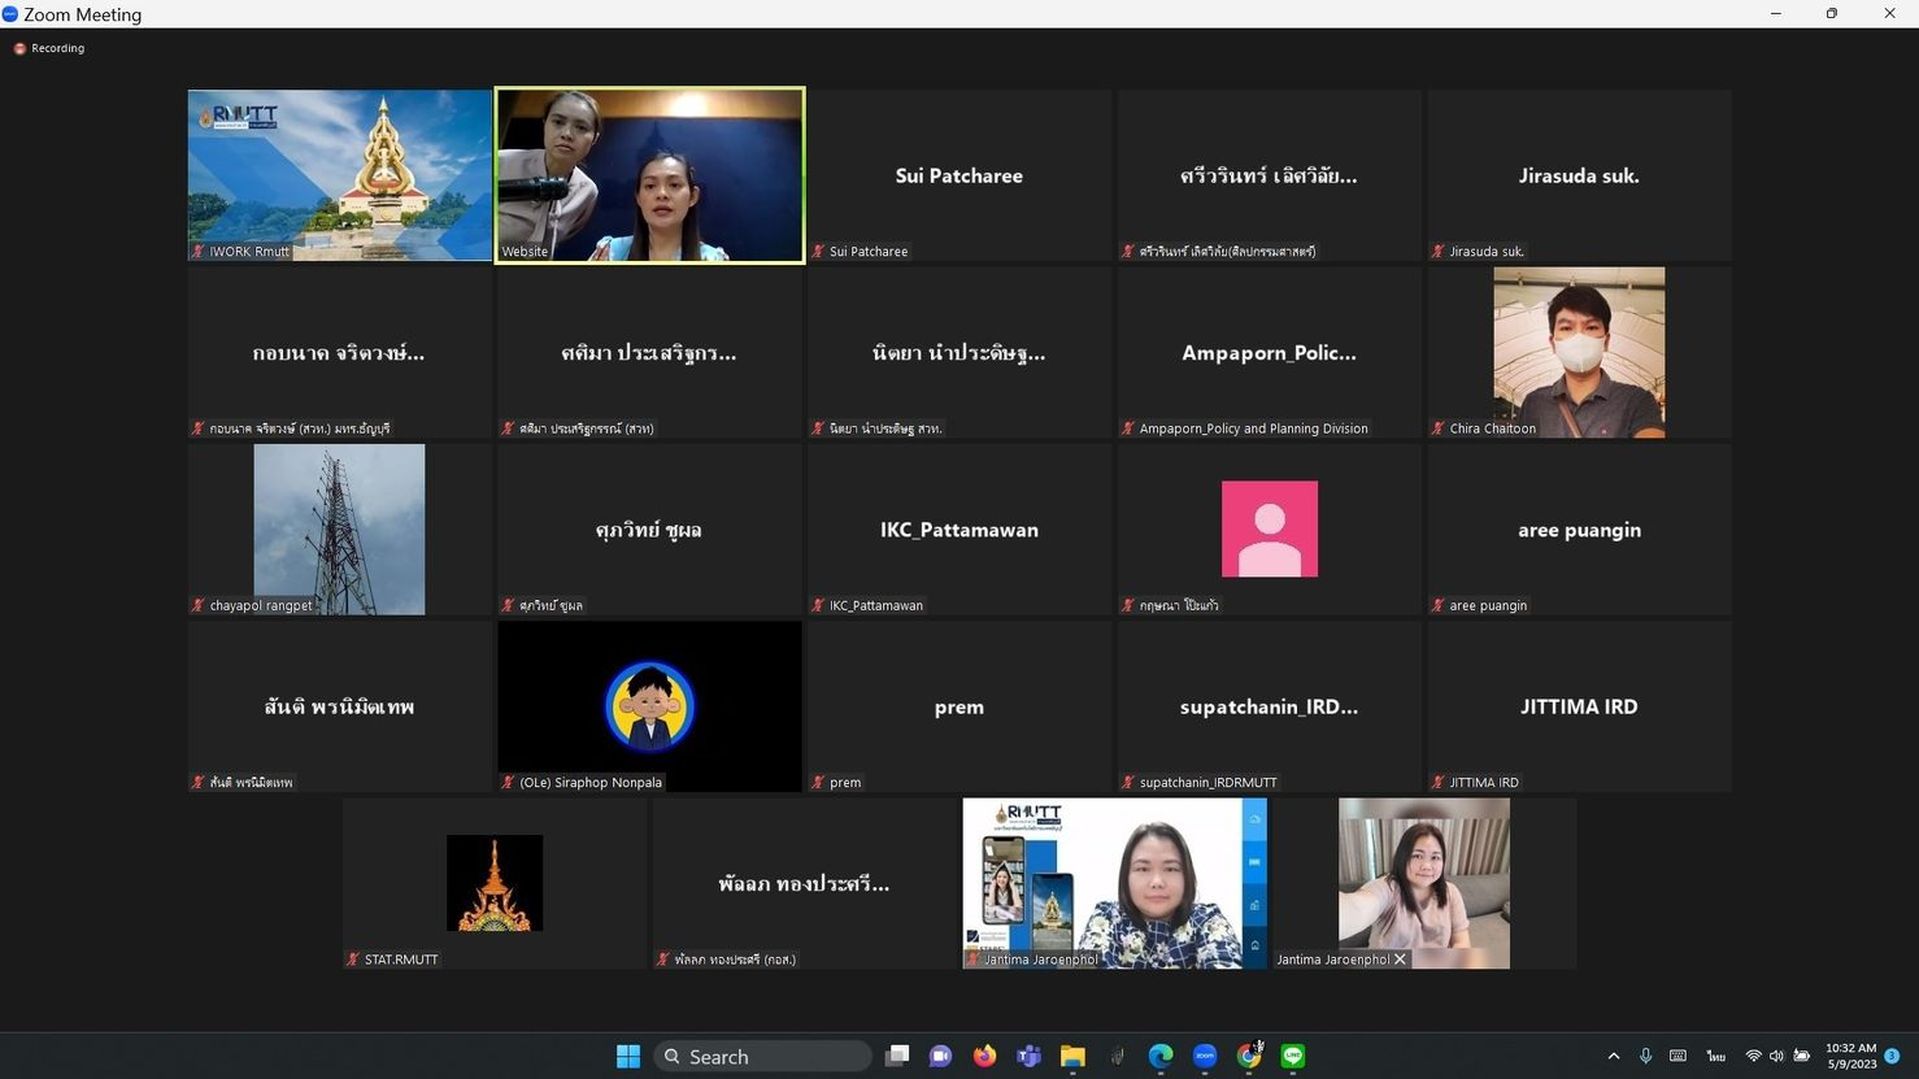Select the aree puangin participant tile
This screenshot has height=1079, width=1919.
pos(1579,529)
